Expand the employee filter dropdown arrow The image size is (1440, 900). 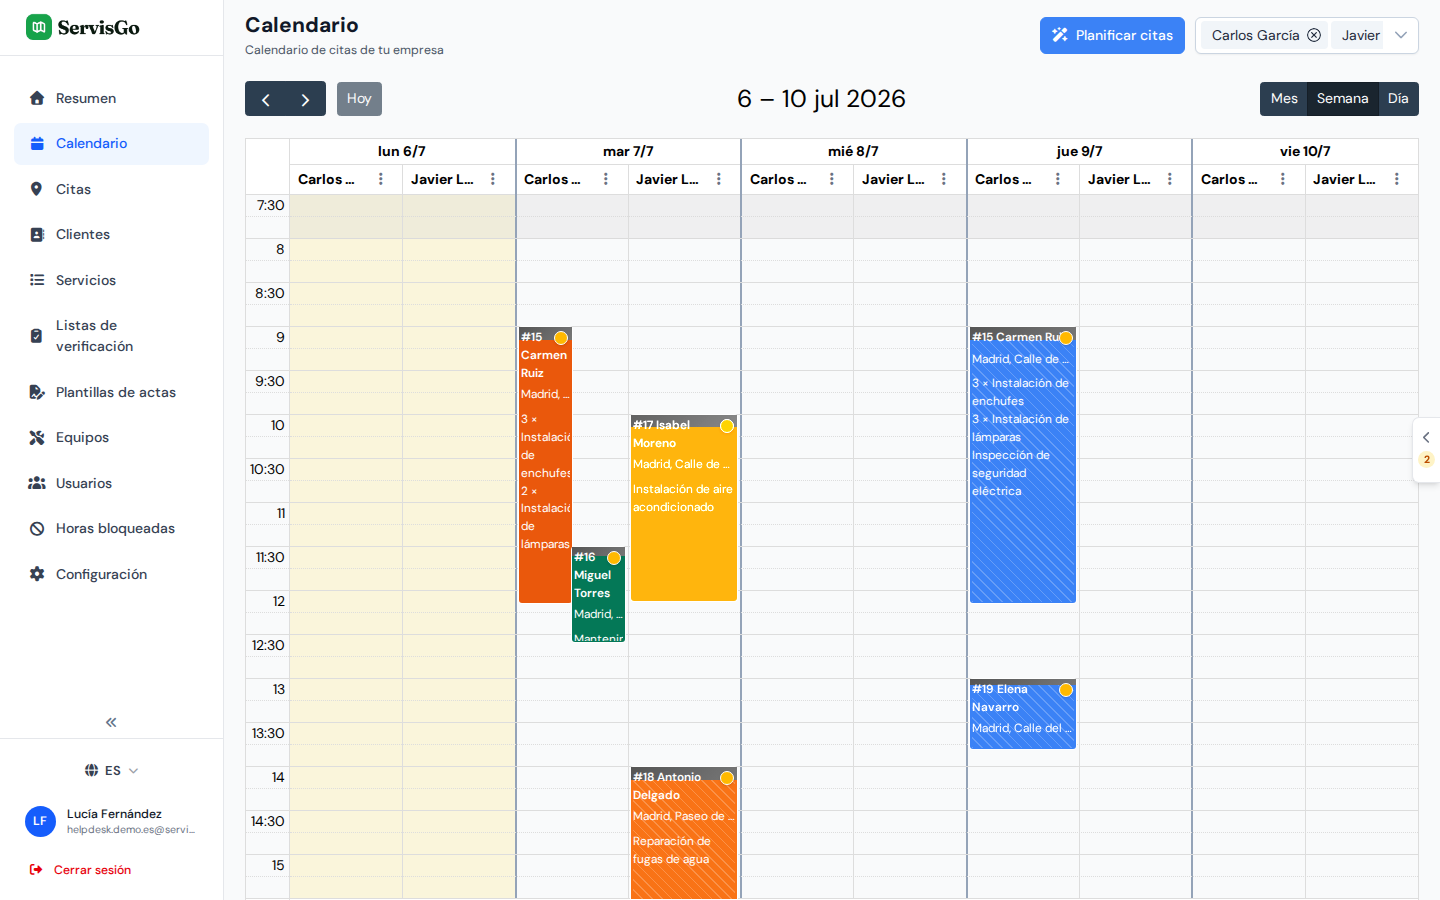tap(1401, 35)
